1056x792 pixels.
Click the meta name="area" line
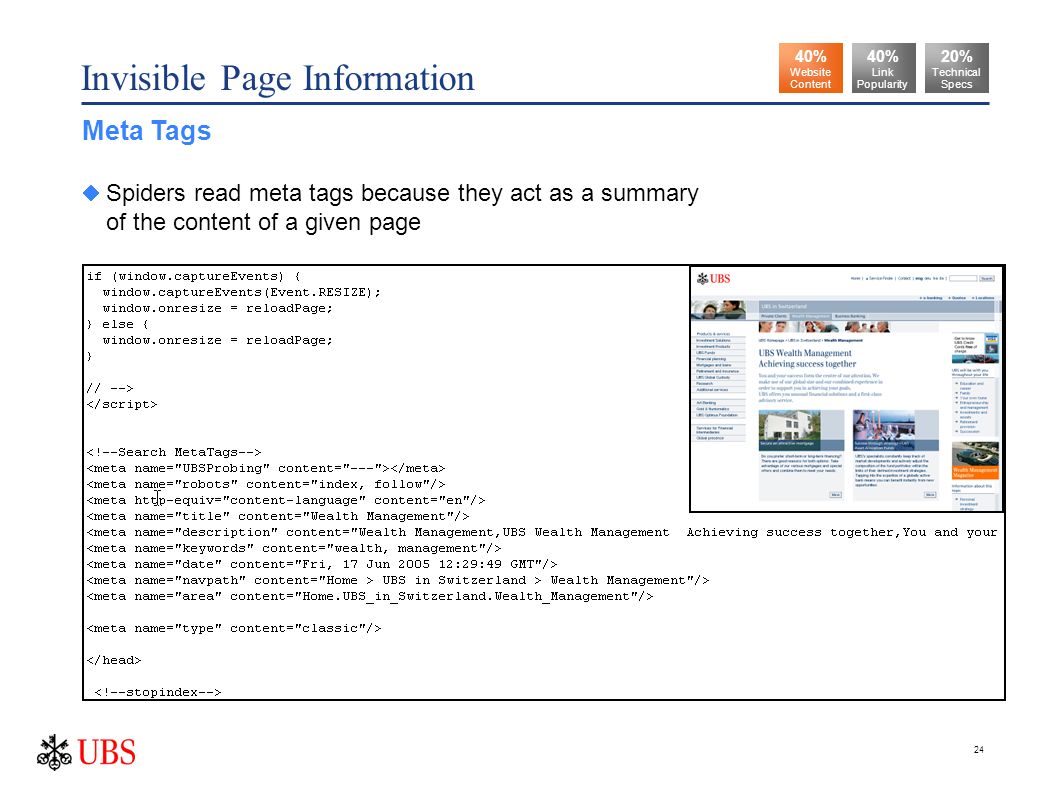click(370, 597)
